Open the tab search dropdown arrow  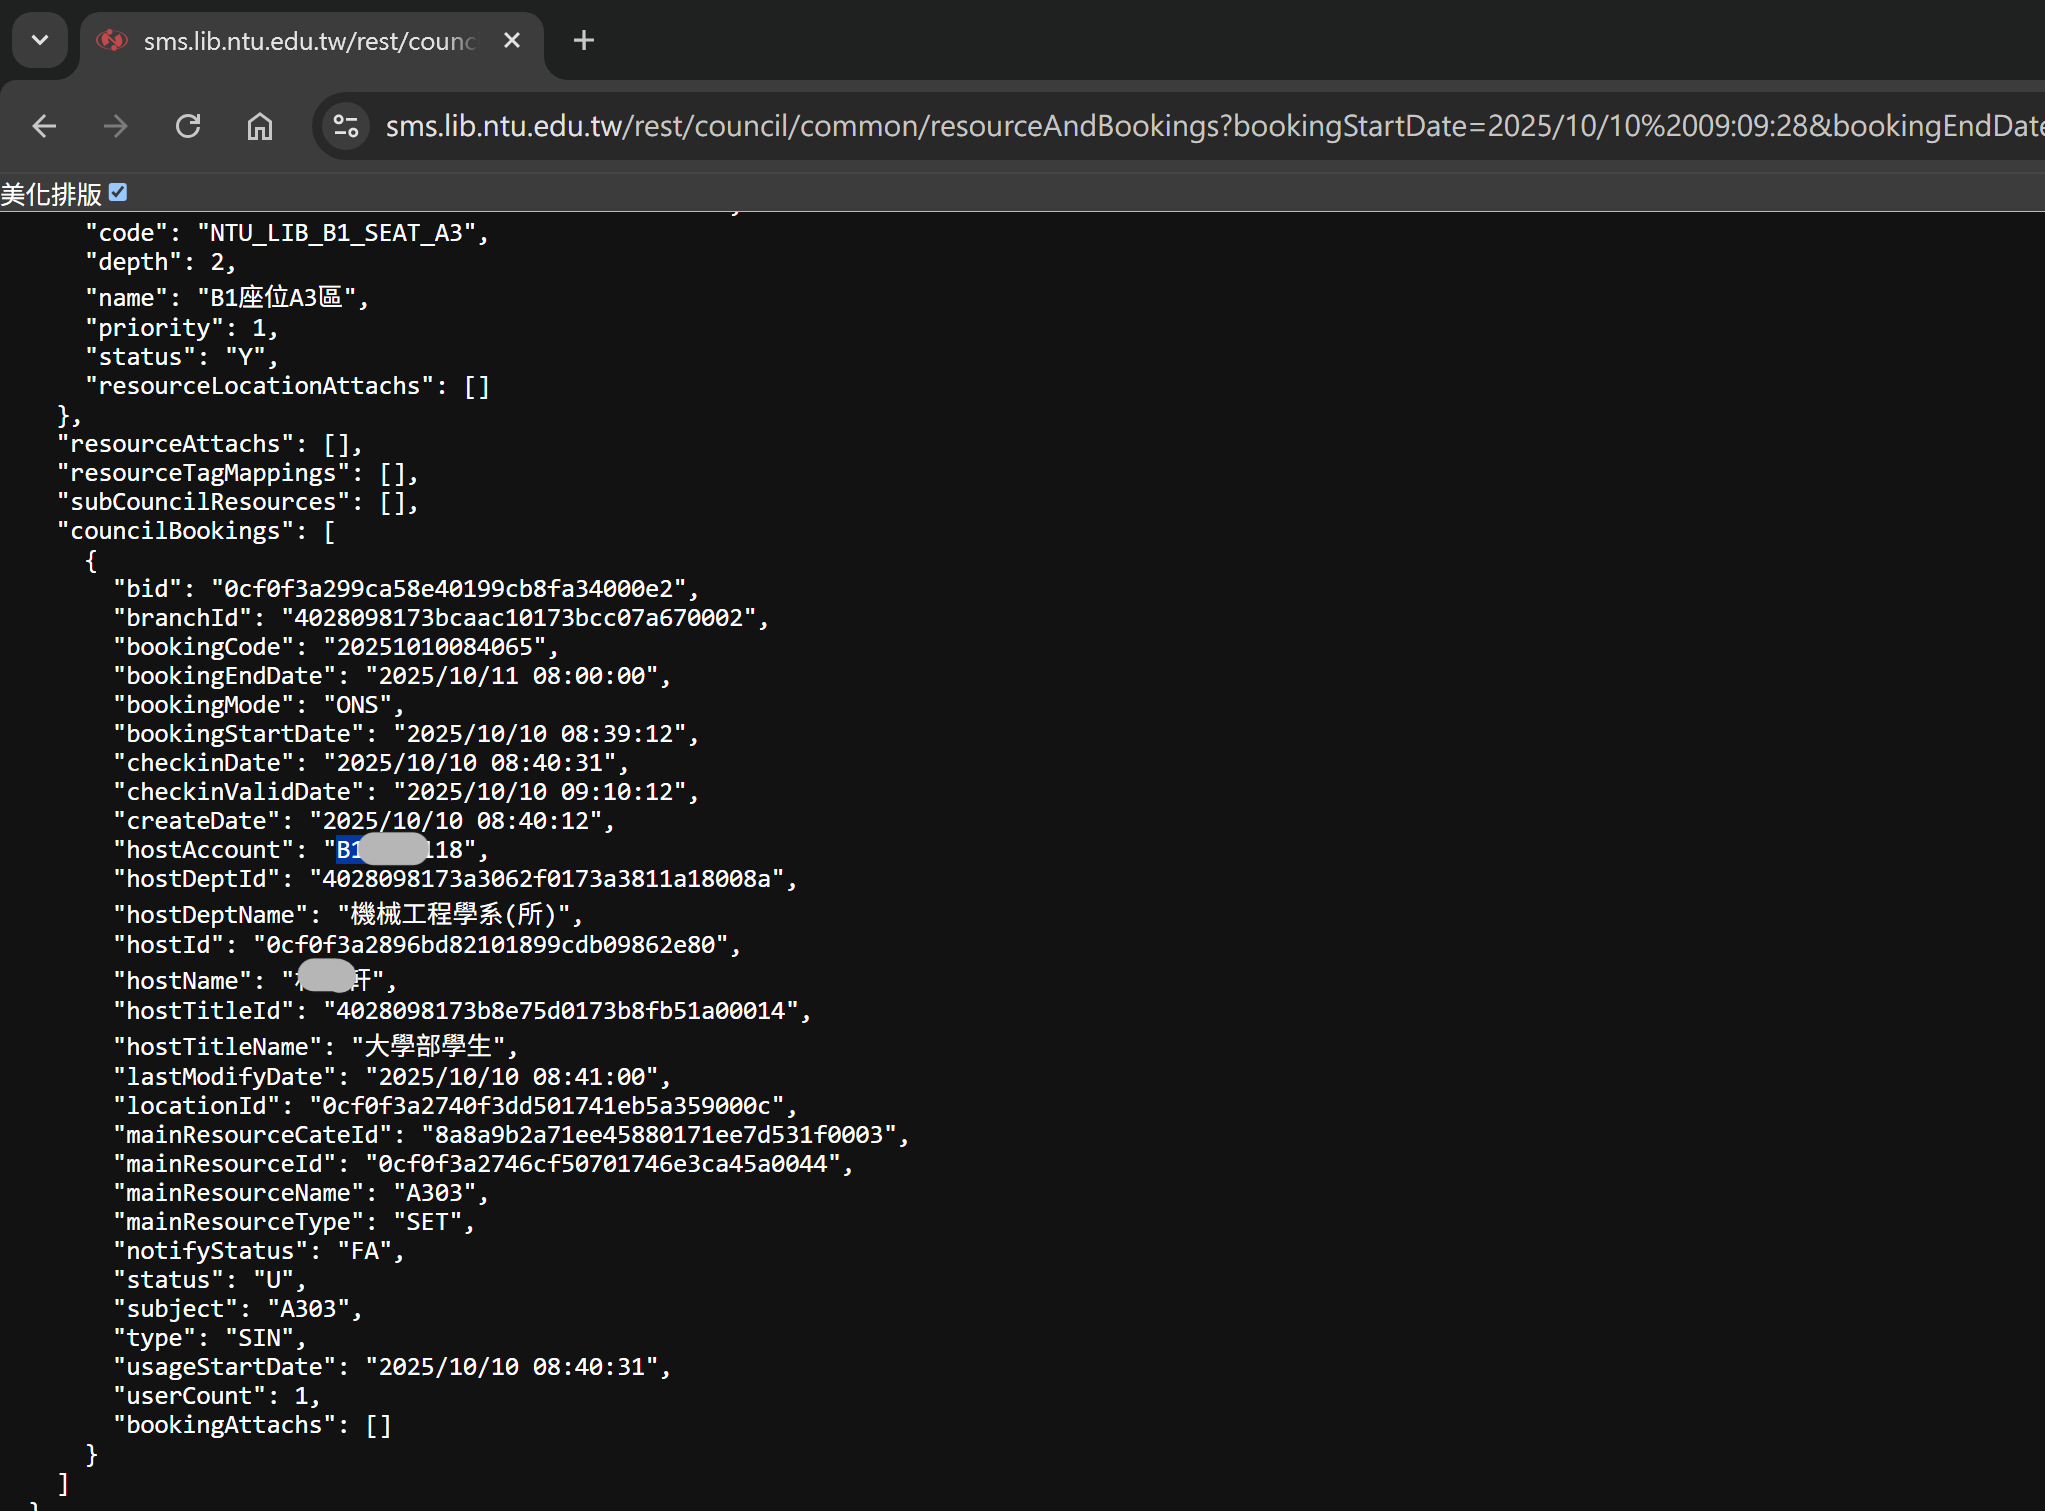40,41
